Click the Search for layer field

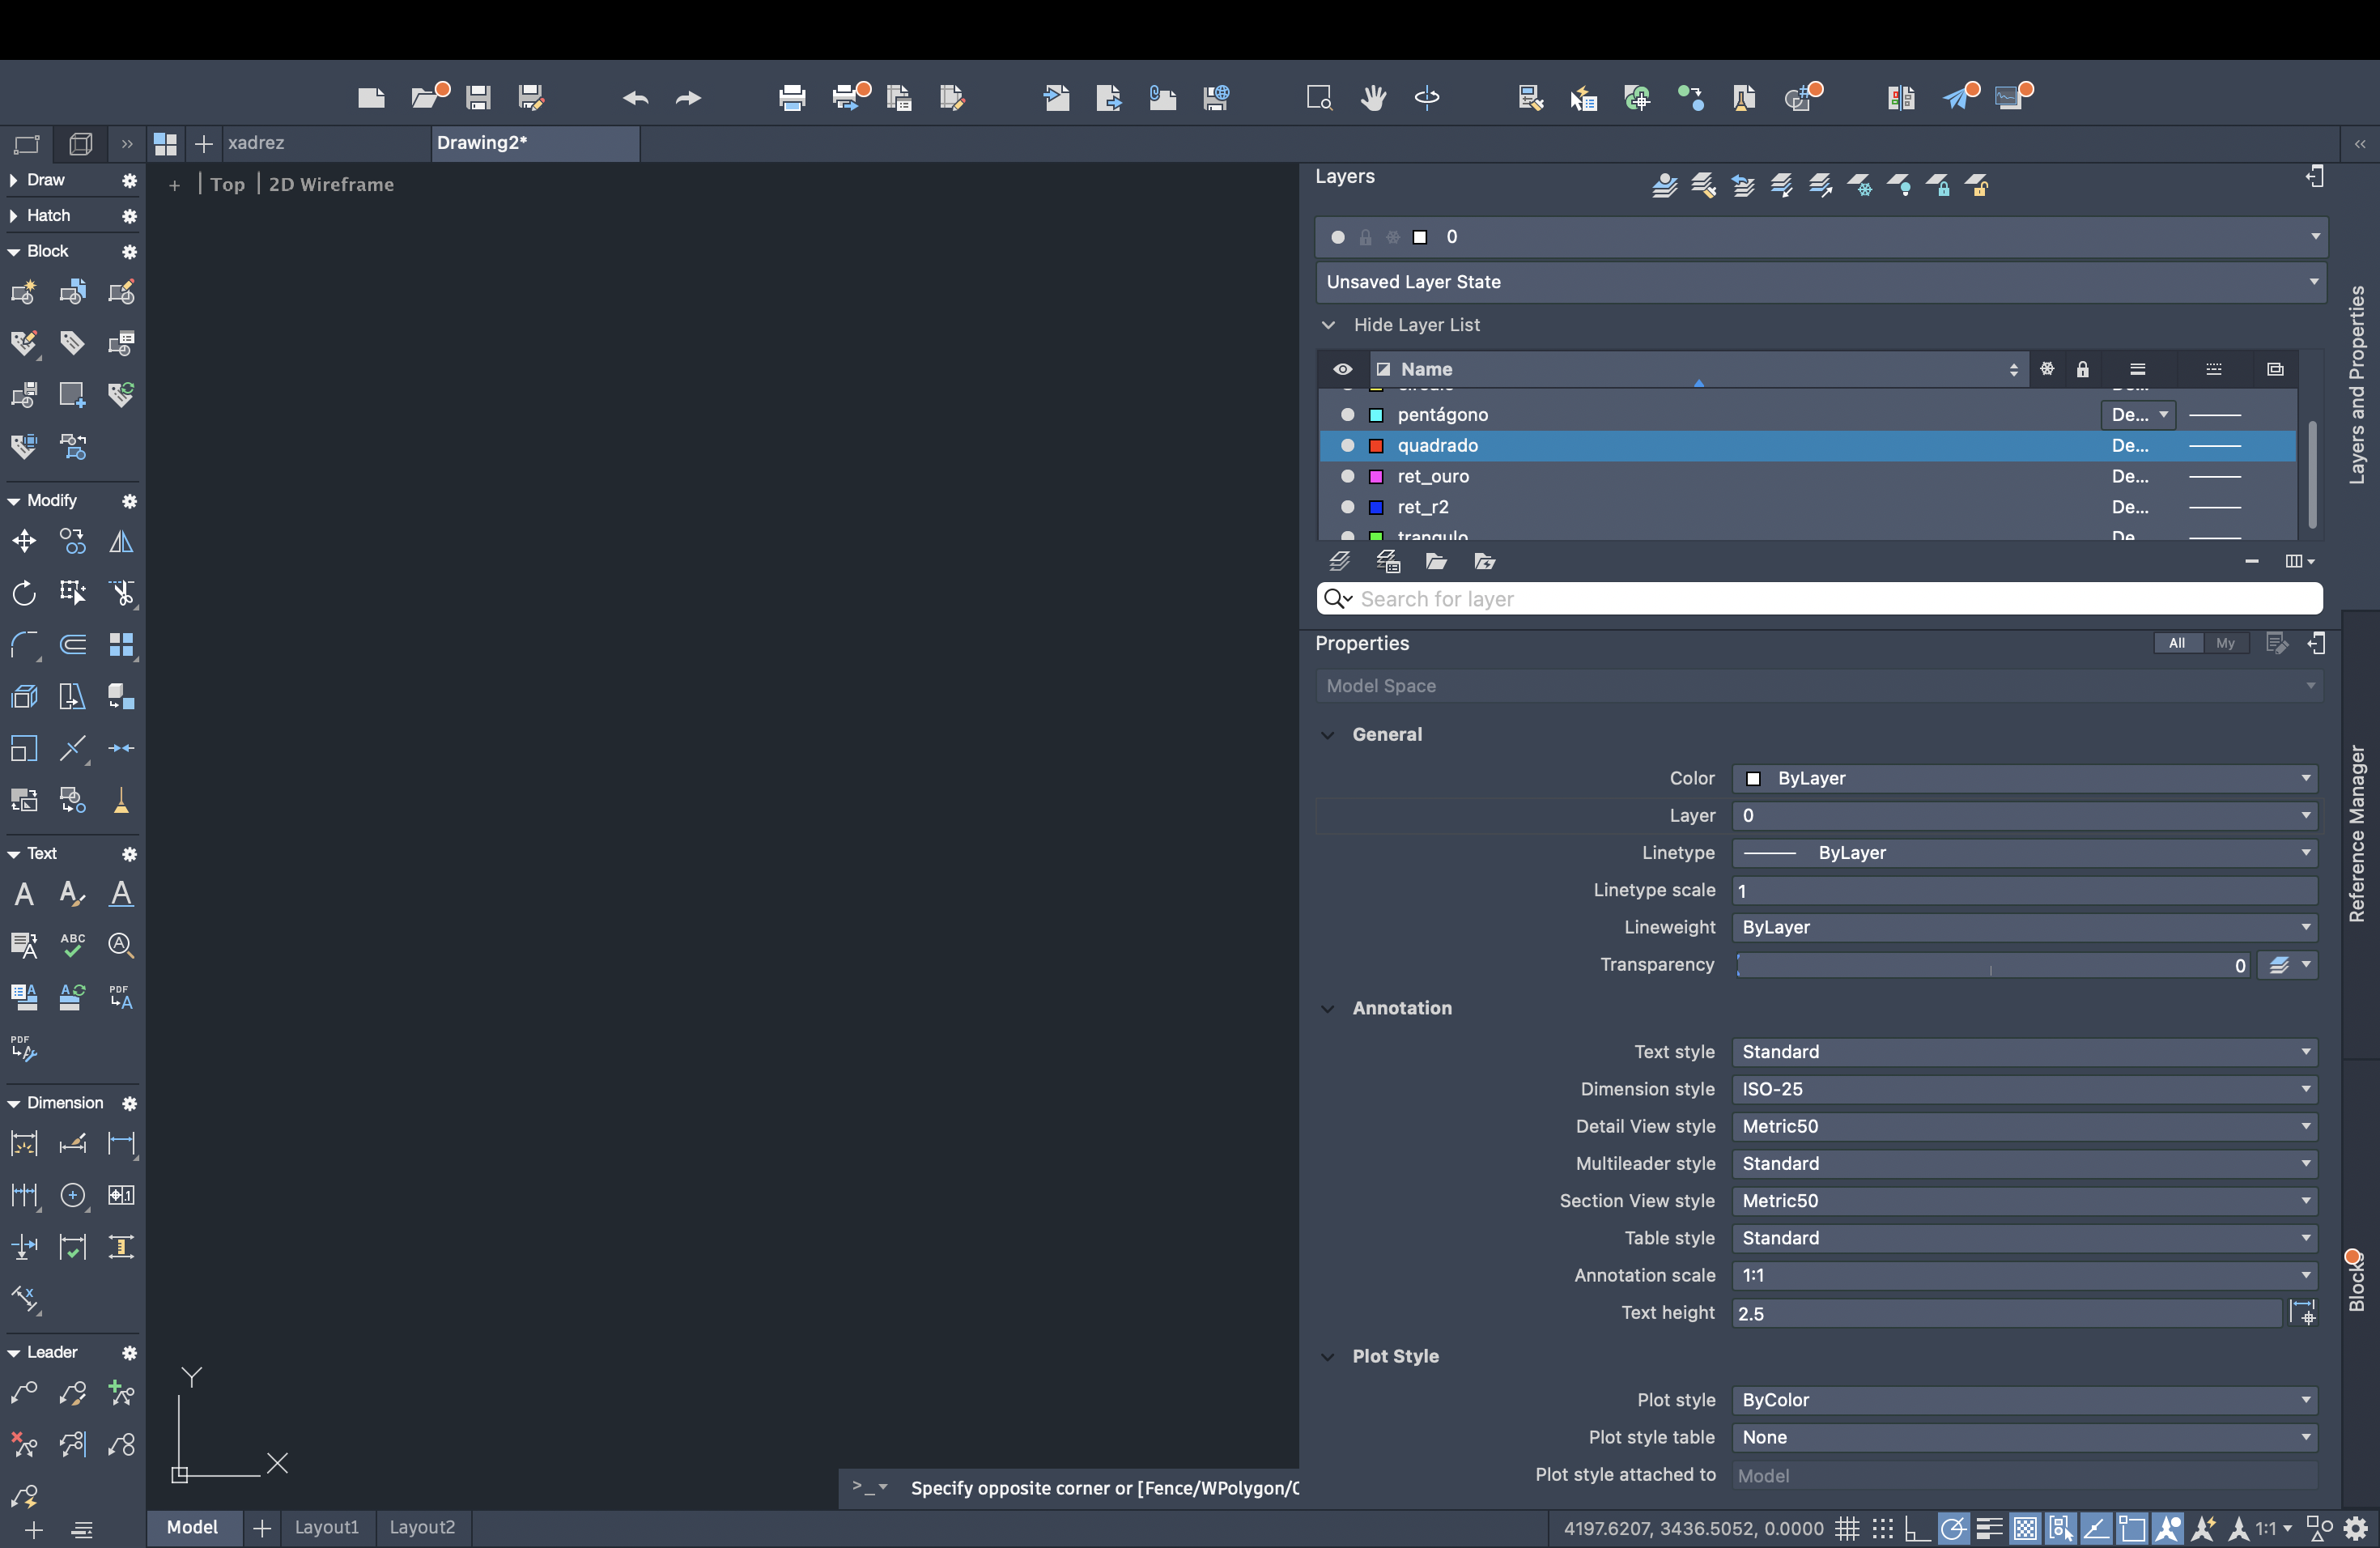[1820, 599]
